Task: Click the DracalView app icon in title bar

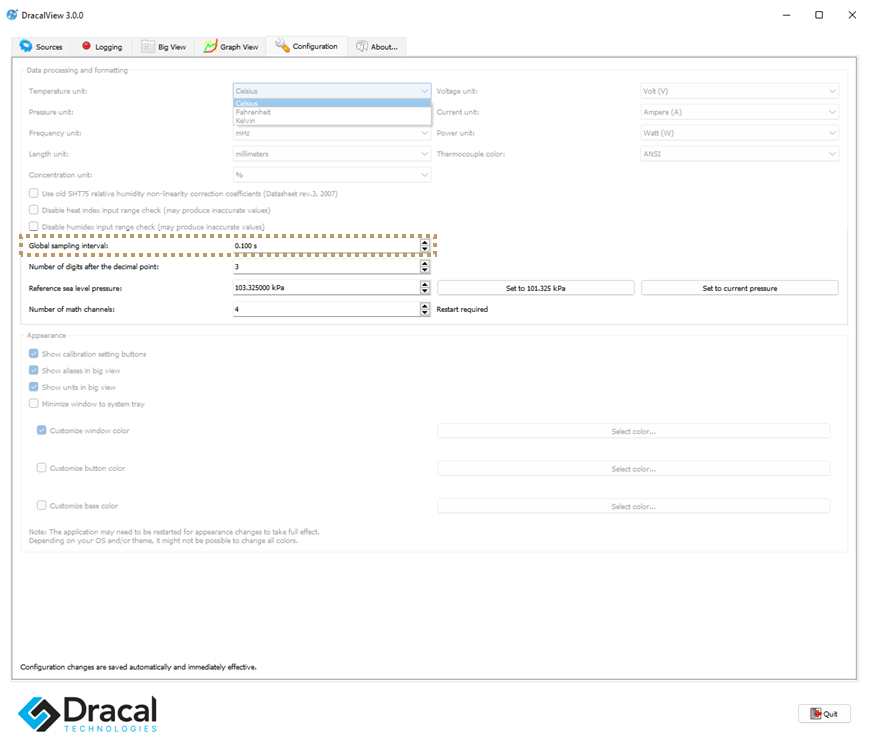Action: click(x=12, y=15)
